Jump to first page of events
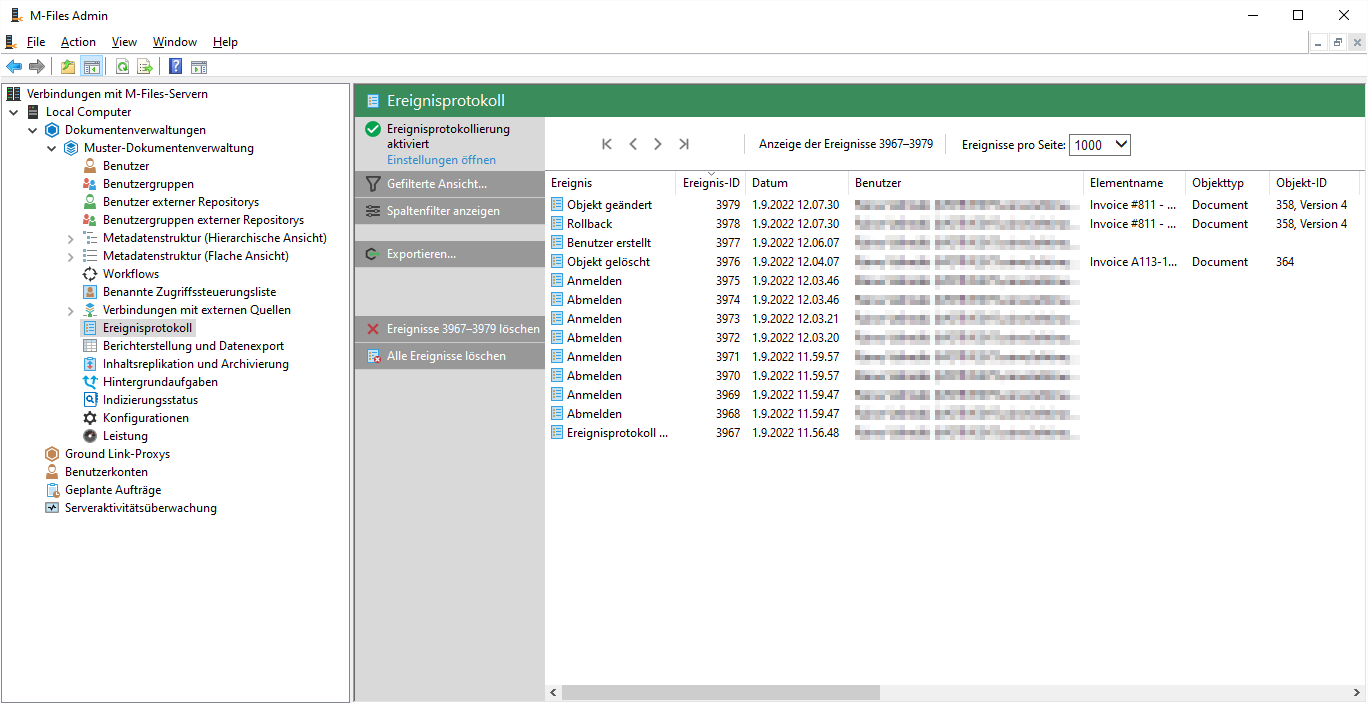Viewport: 1368px width, 703px height. 607,144
